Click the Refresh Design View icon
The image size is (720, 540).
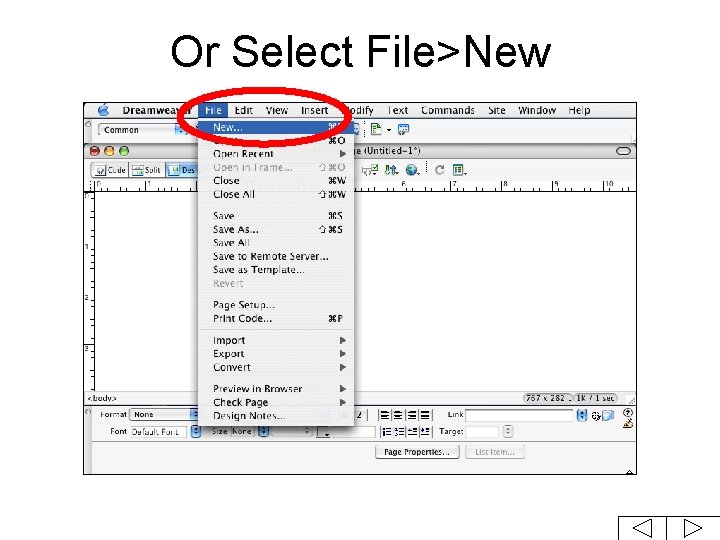439,170
